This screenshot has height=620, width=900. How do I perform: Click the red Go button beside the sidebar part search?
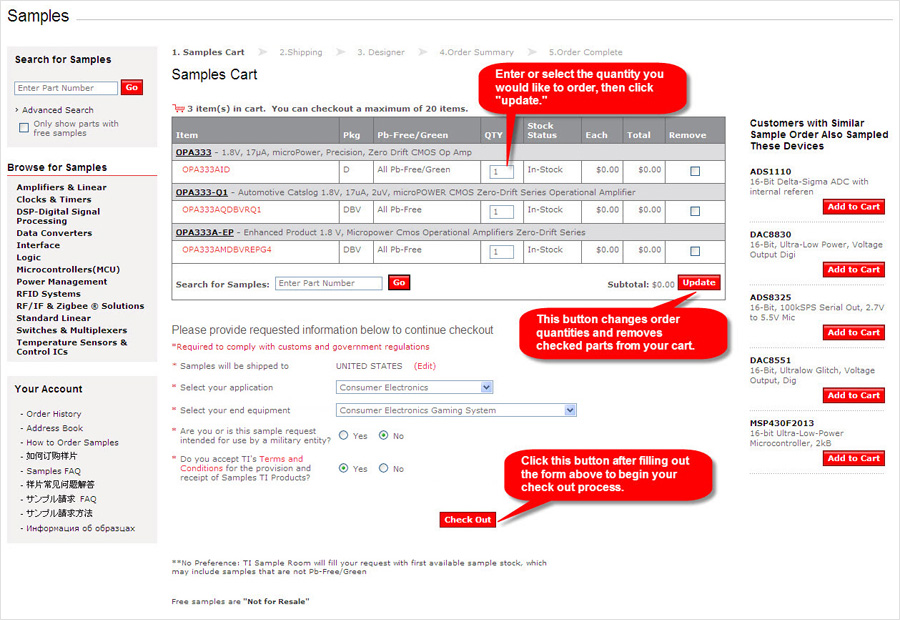click(132, 88)
